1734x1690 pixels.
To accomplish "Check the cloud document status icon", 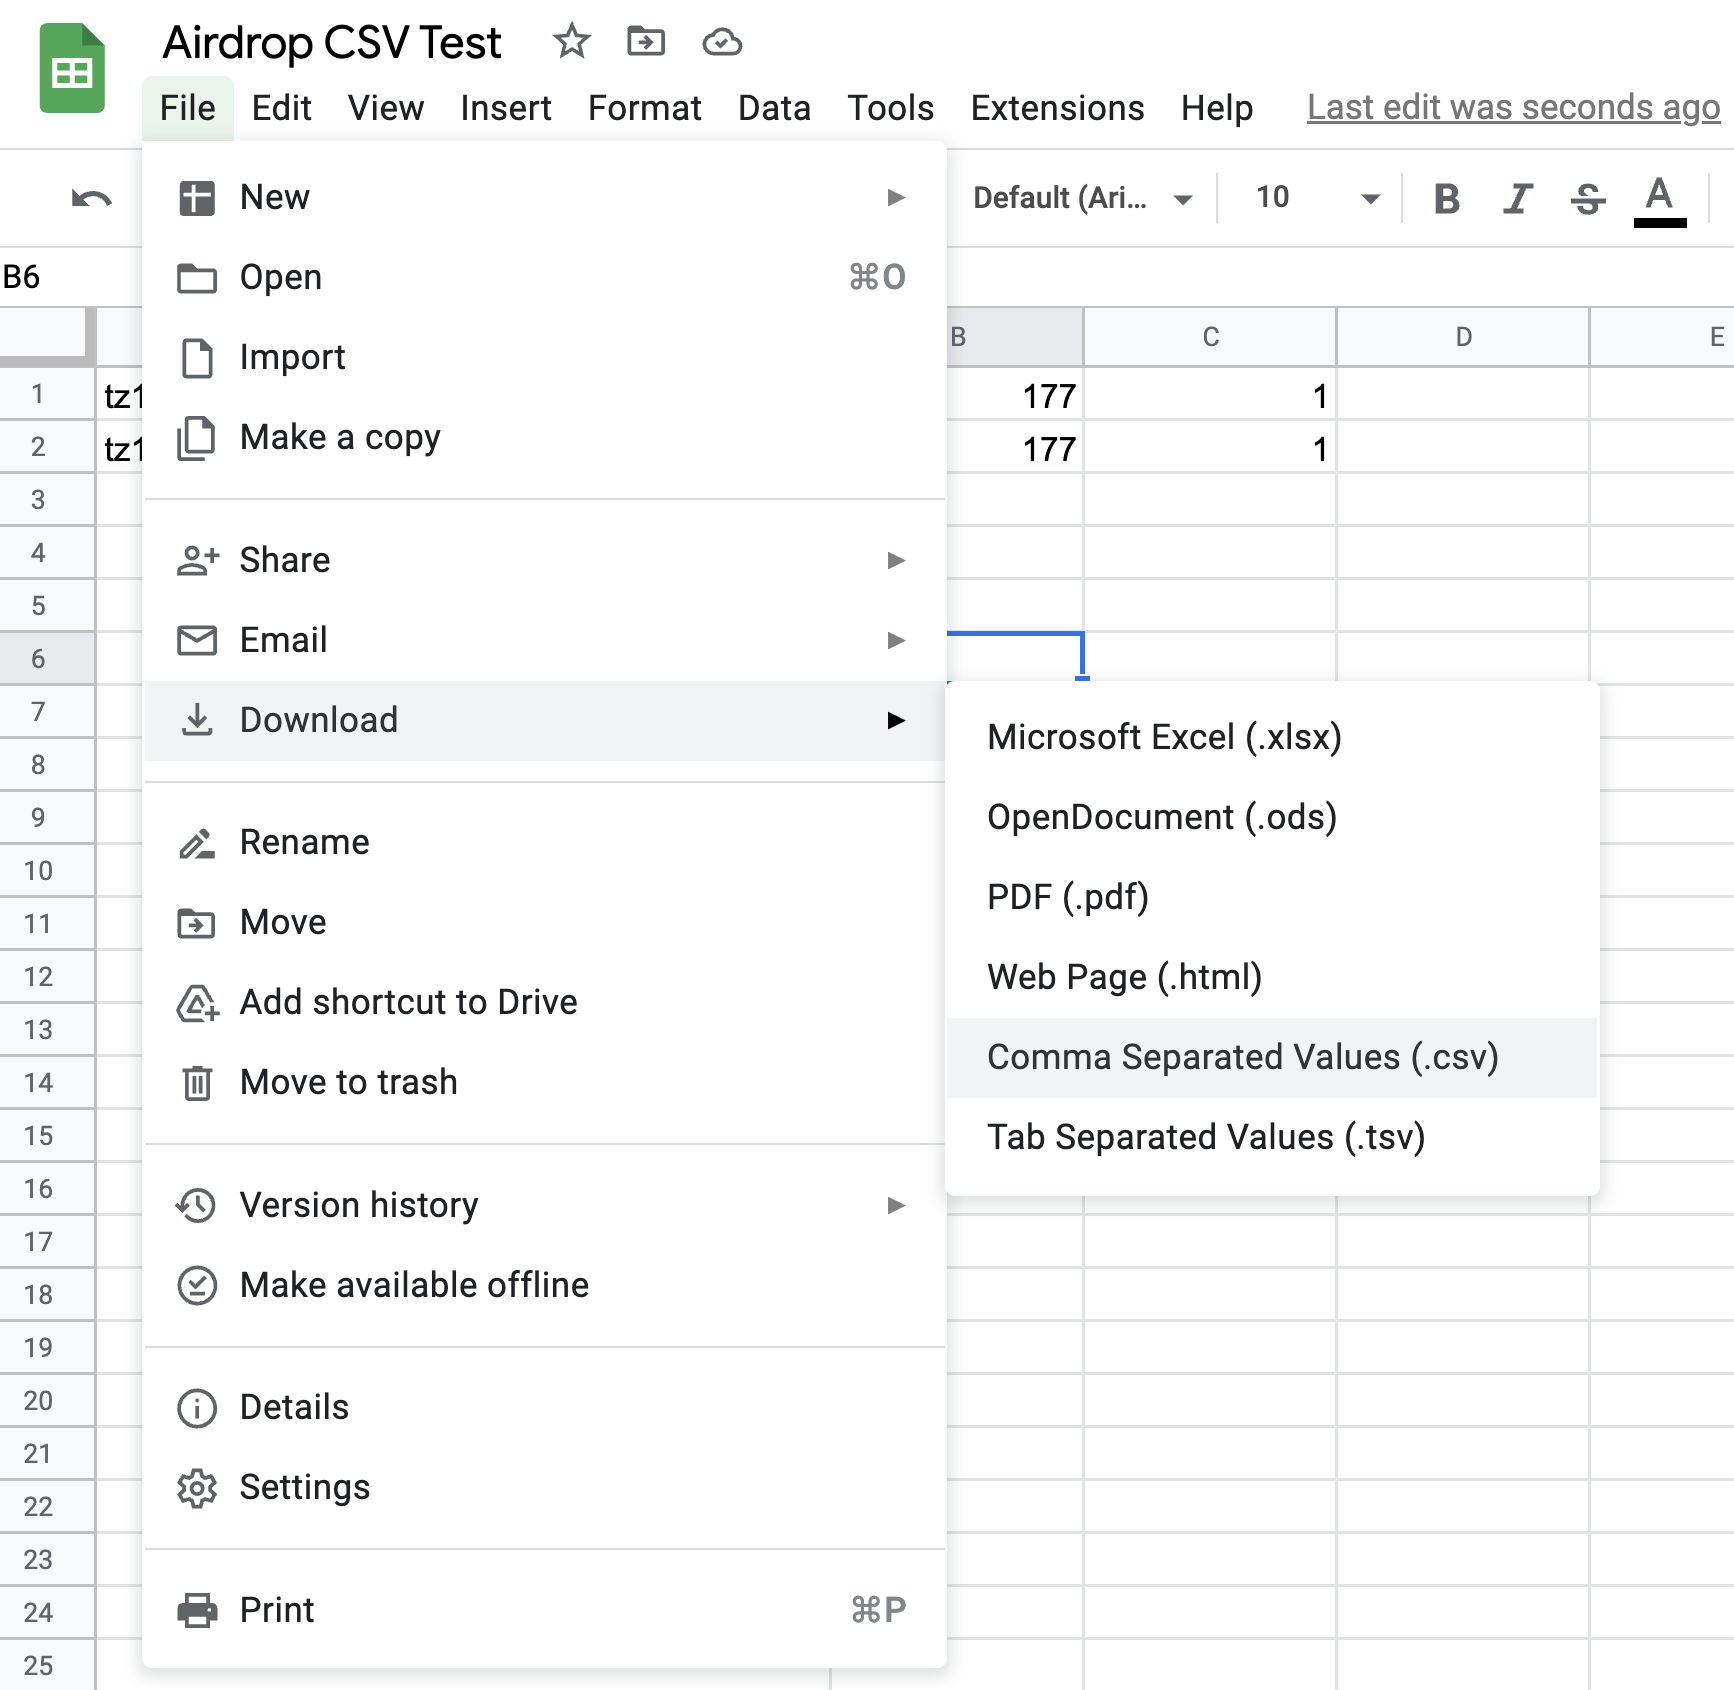I will point(721,42).
